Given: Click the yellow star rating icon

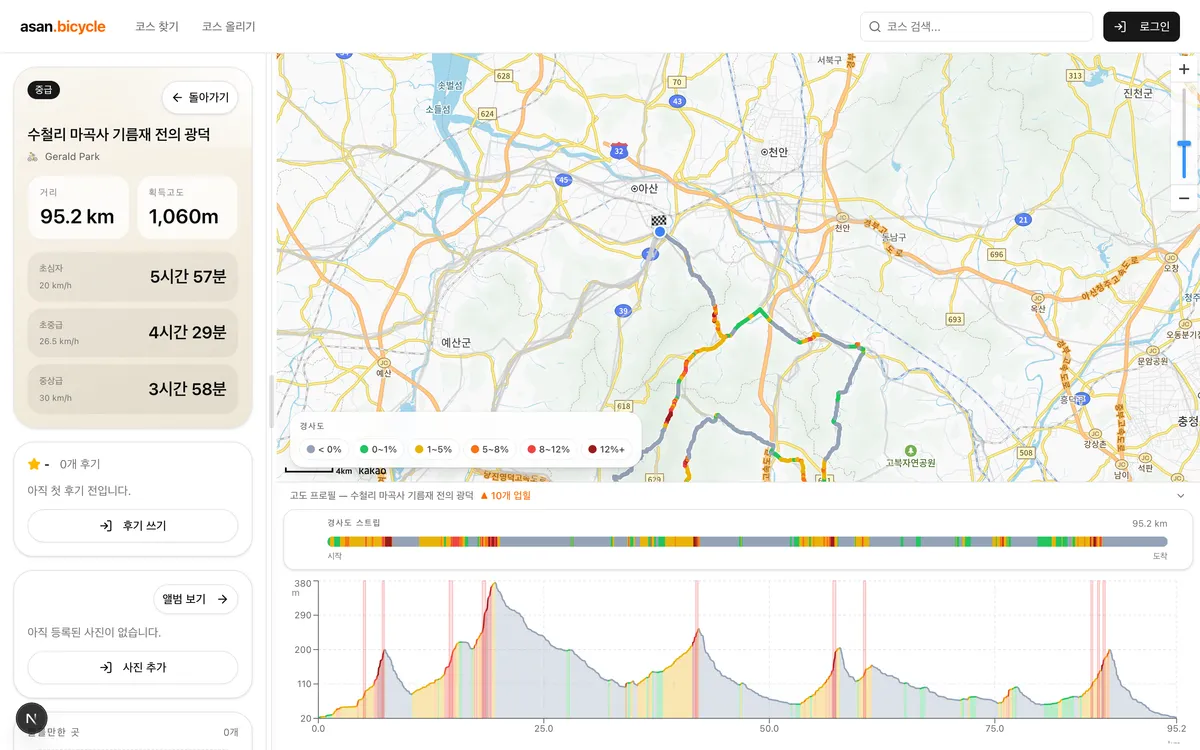Looking at the screenshot, I should [x=34, y=464].
